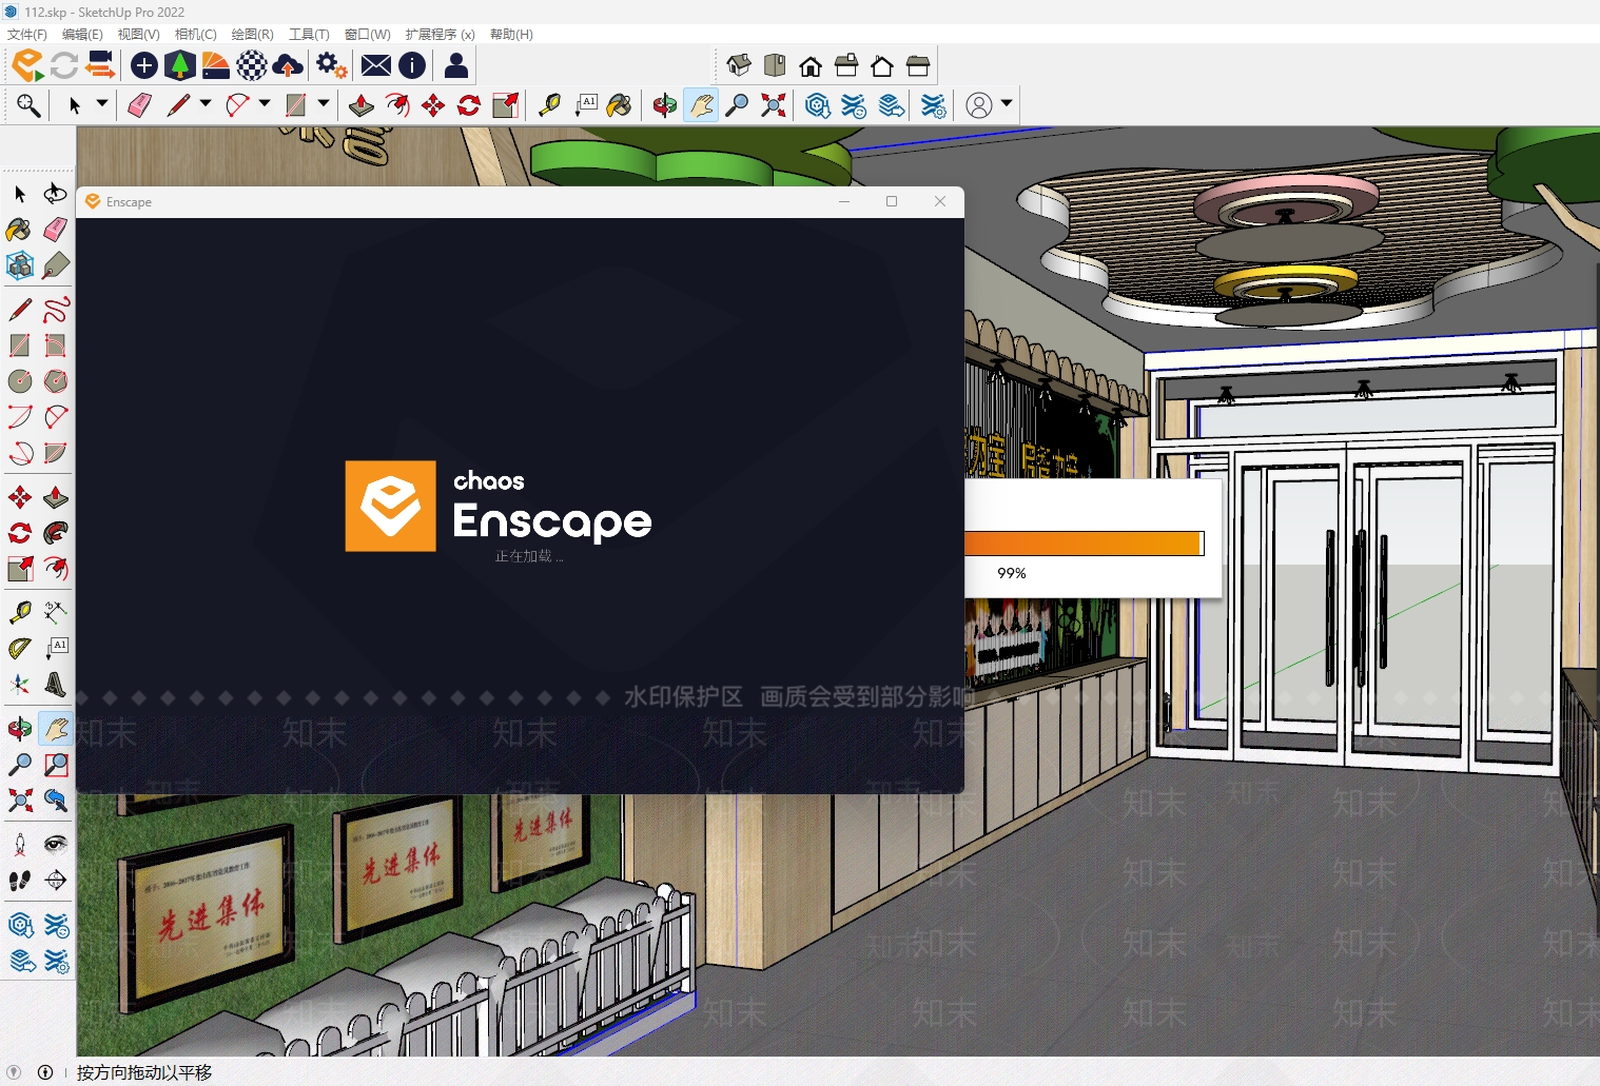Screen dimensions: 1600x1086
Task: Click the checkered sphere material icon
Action: pos(252,66)
